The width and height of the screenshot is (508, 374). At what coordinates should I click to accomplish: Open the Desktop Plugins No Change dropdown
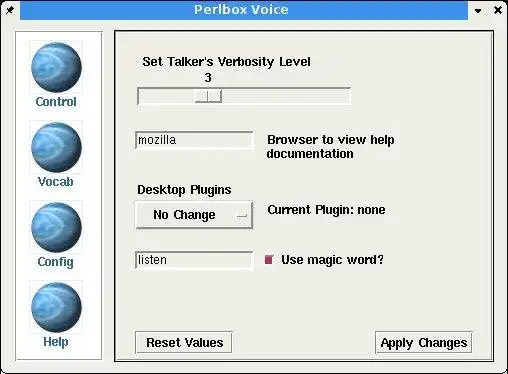click(x=194, y=215)
